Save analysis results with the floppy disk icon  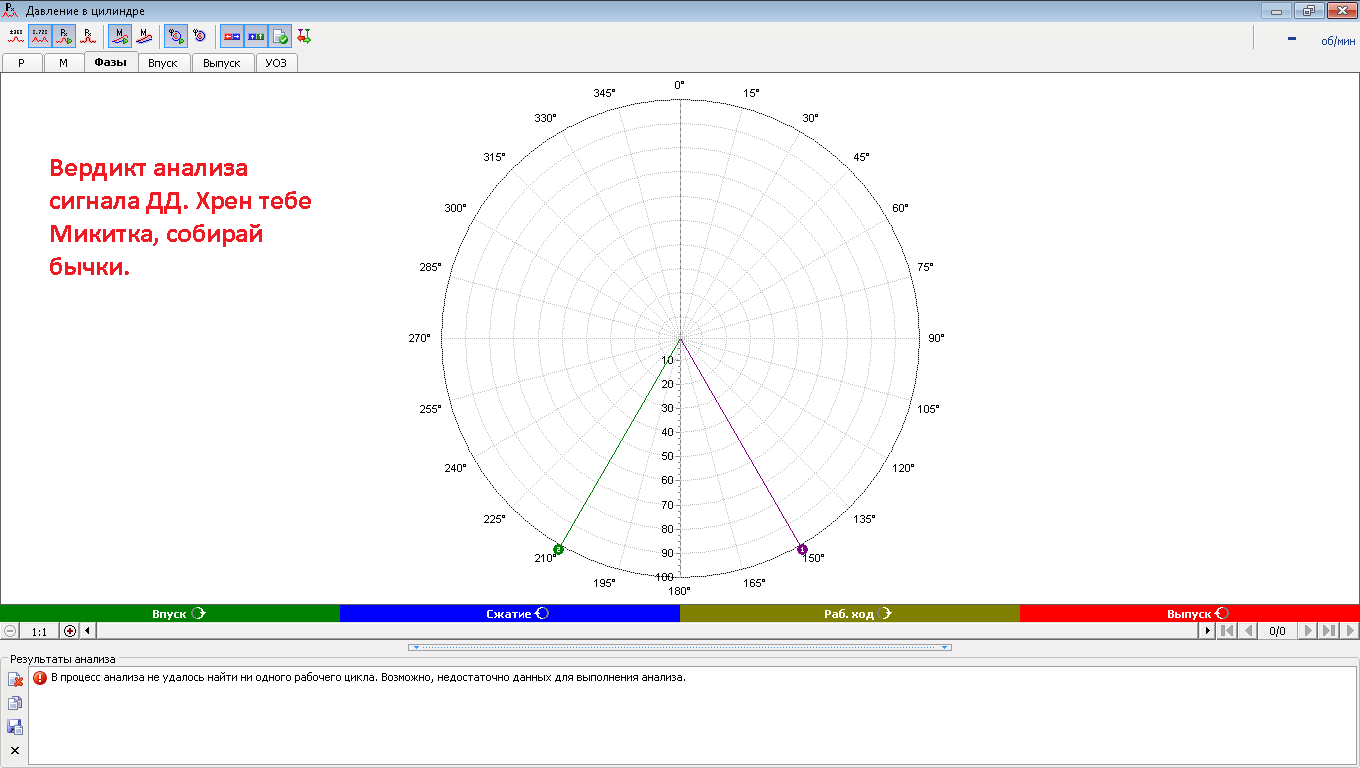click(15, 727)
